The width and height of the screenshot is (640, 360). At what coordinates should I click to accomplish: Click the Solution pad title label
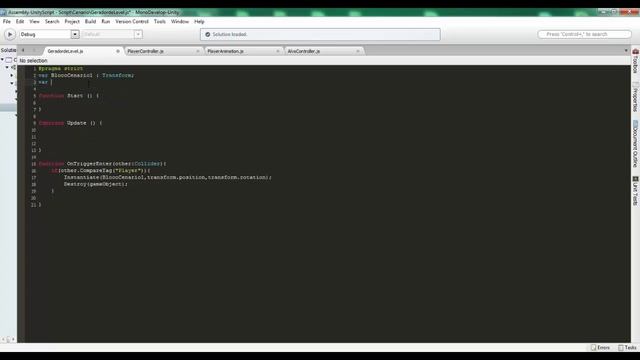tap(8, 50)
